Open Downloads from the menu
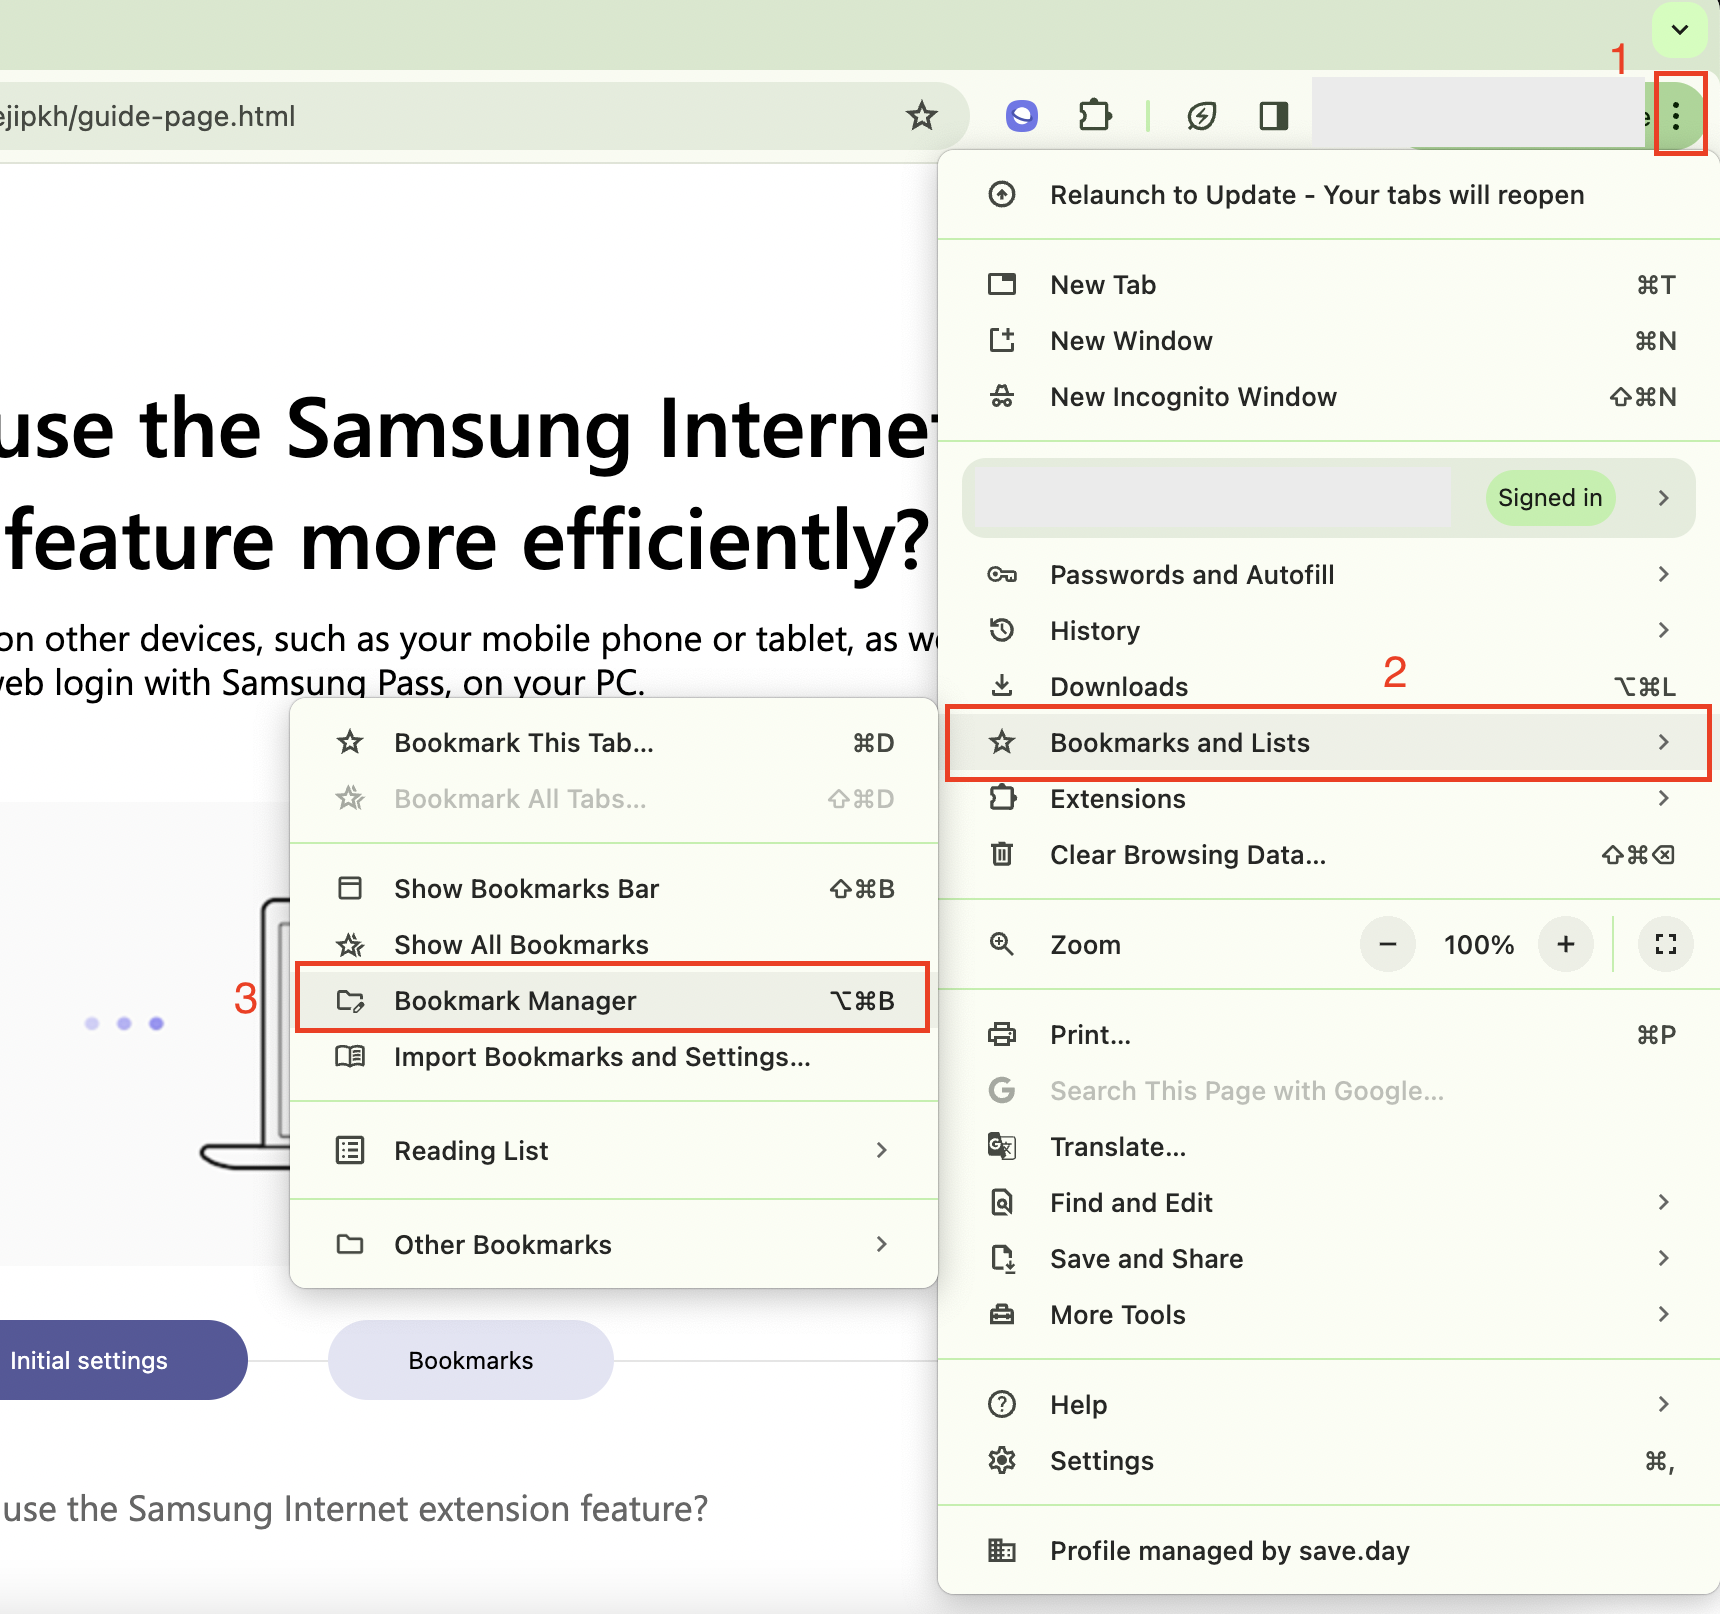This screenshot has width=1720, height=1614. (1328, 686)
